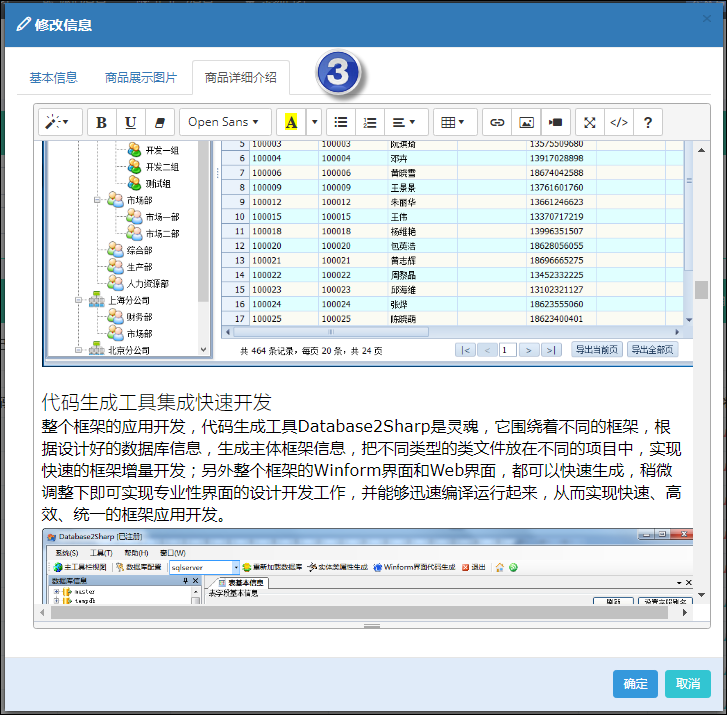Image resolution: width=727 pixels, height=715 pixels.
Task: Select 生产部 tree node
Action: pyautogui.click(x=140, y=267)
